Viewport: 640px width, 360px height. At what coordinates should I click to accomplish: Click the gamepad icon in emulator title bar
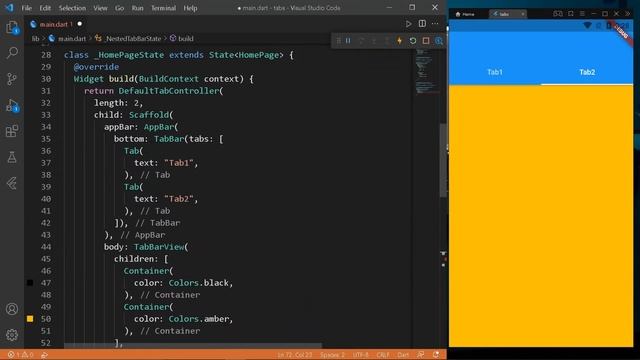[558, 14]
